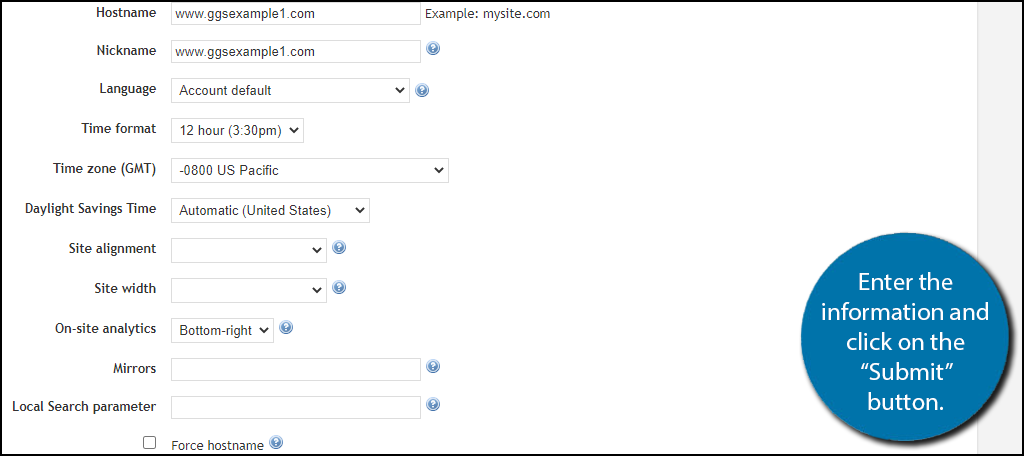Open the Language dropdown
The height and width of the screenshot is (456, 1024).
[x=290, y=91]
